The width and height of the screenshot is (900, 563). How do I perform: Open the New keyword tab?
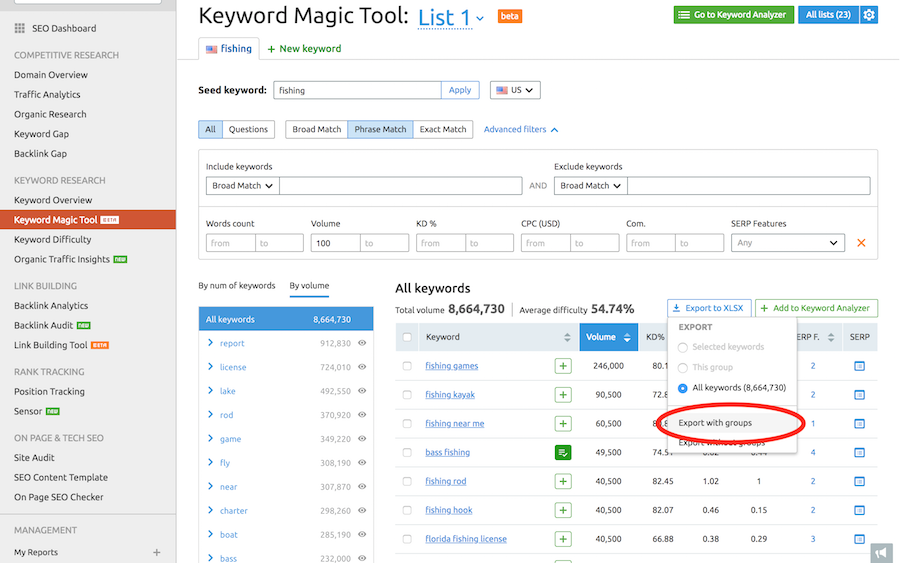[x=304, y=49]
